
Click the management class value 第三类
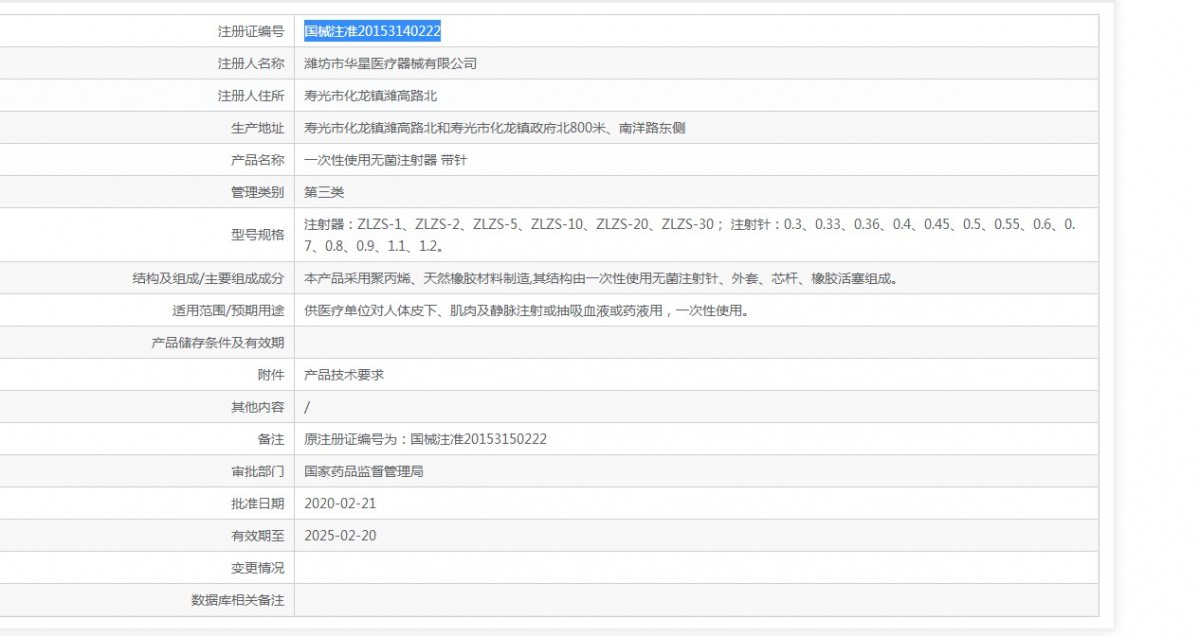click(x=325, y=192)
